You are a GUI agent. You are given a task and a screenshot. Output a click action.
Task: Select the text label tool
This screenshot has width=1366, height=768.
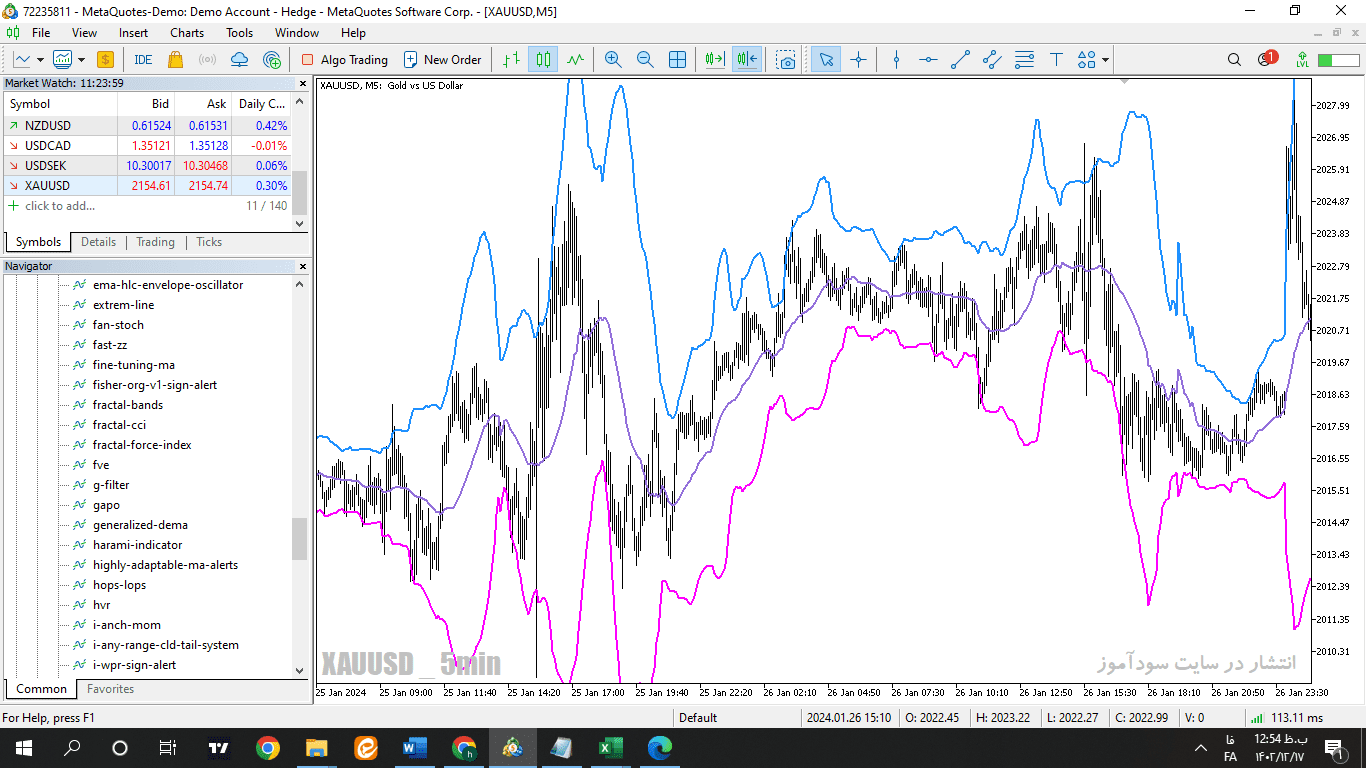(x=1056, y=60)
